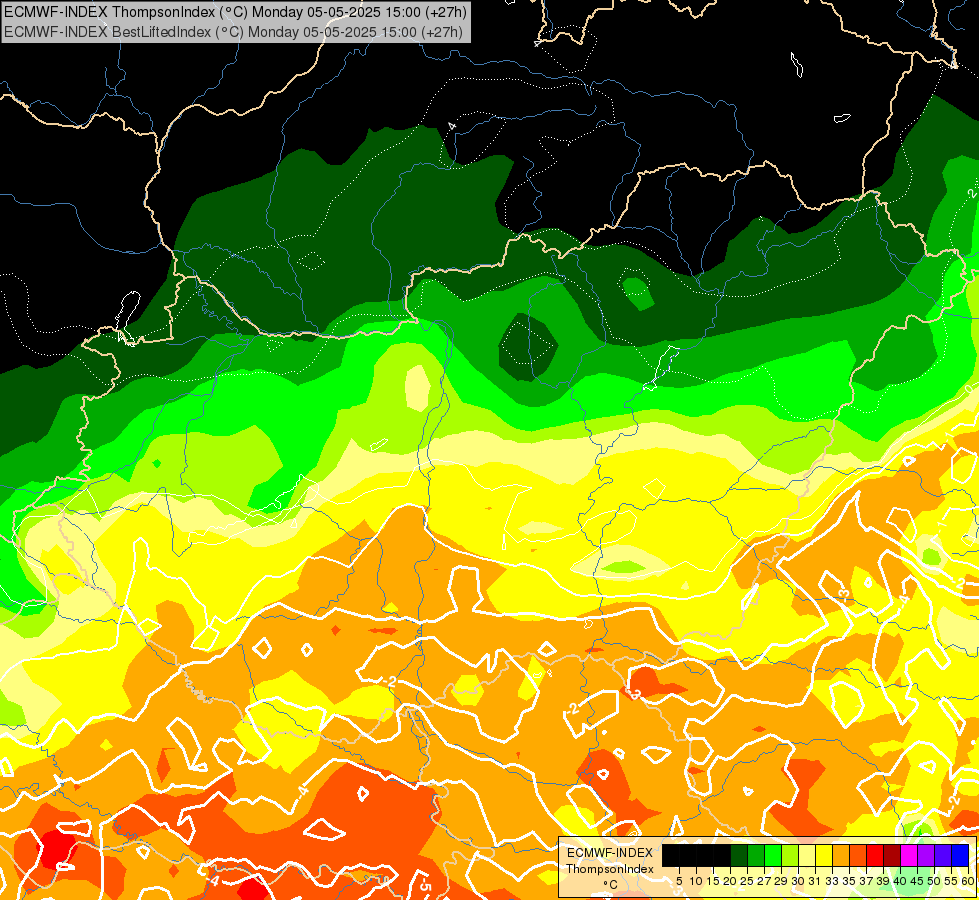Click the bright green 27–29 legend swatch
Viewport: 979px width, 900px height.
[773, 856]
